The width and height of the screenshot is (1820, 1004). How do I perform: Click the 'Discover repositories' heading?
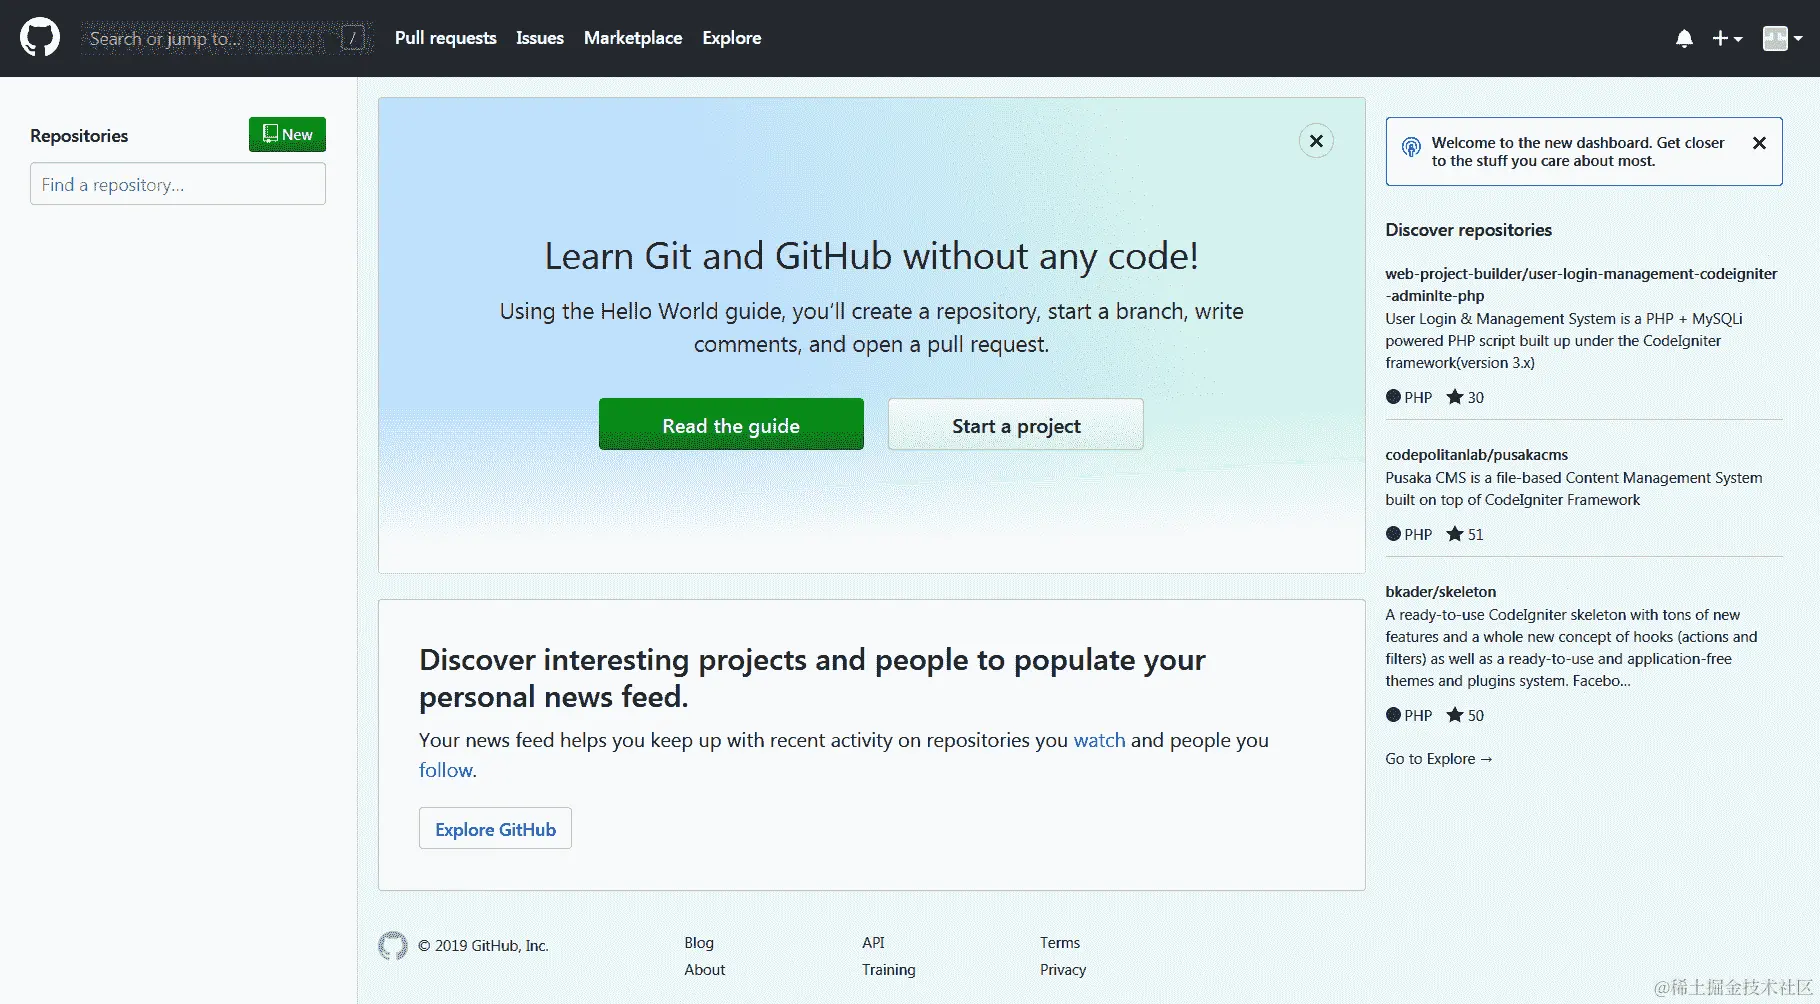click(1468, 230)
